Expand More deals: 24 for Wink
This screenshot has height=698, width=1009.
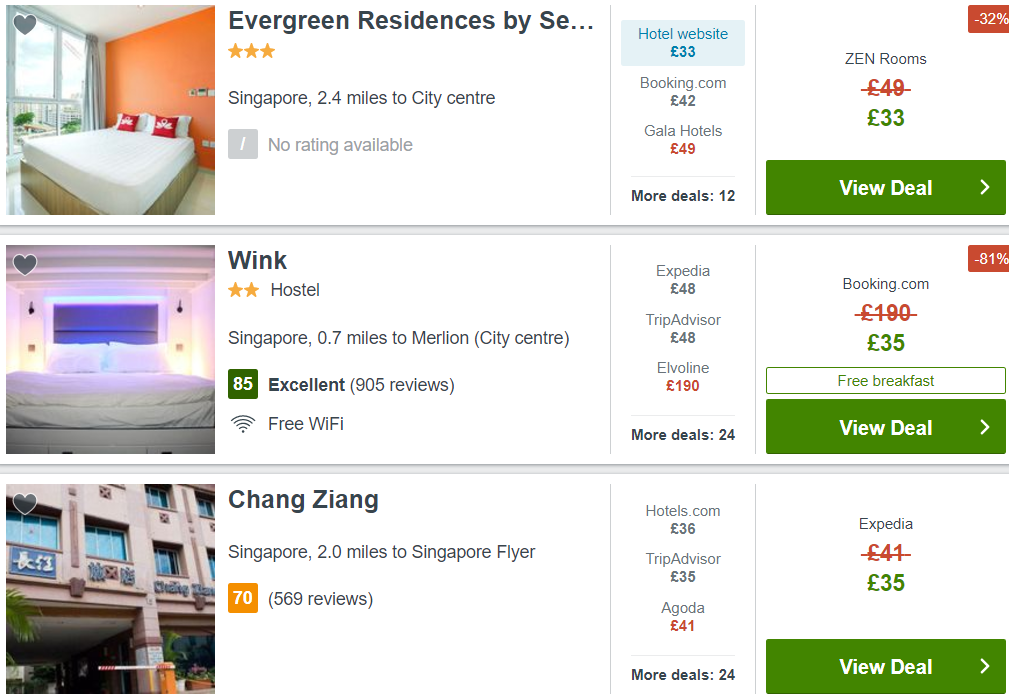click(x=683, y=435)
